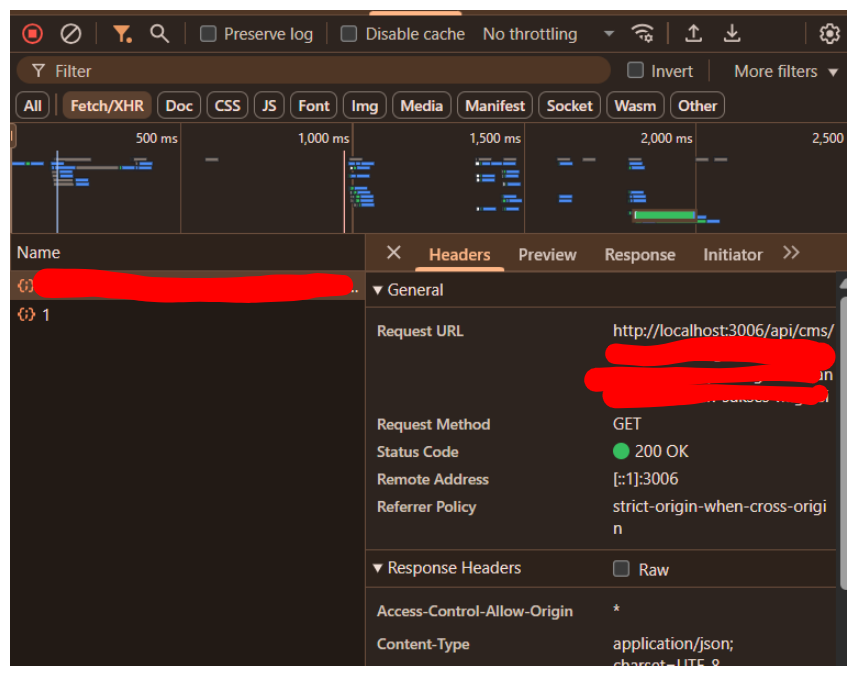Enable Raw response headers checkbox

coord(621,569)
